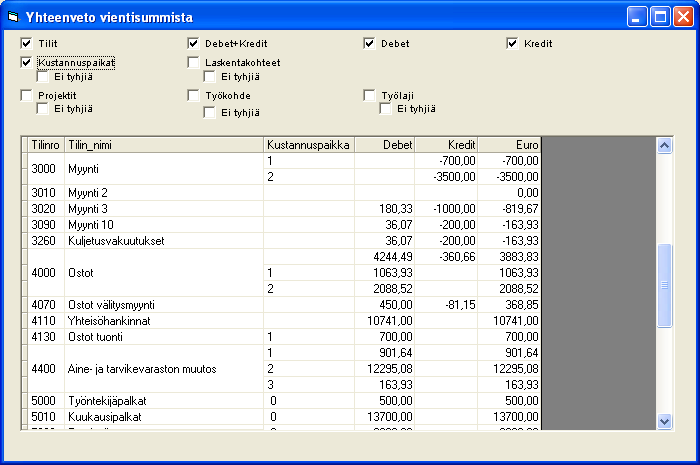Click the table scrollbar up arrow
The height and width of the screenshot is (465, 700).
click(664, 145)
